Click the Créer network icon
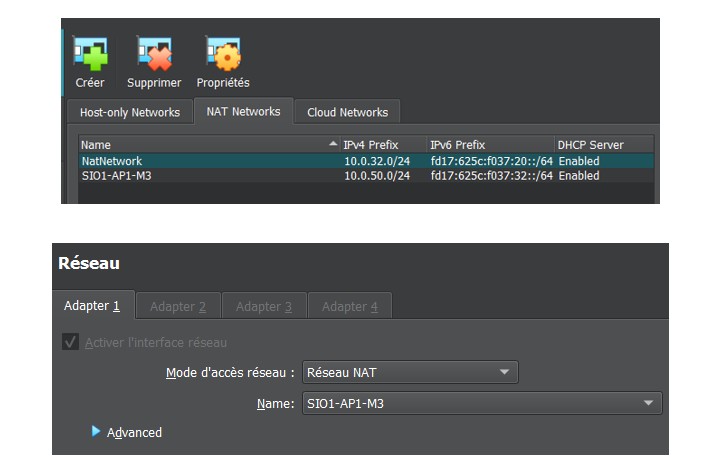The height and width of the screenshot is (473, 720). point(90,55)
